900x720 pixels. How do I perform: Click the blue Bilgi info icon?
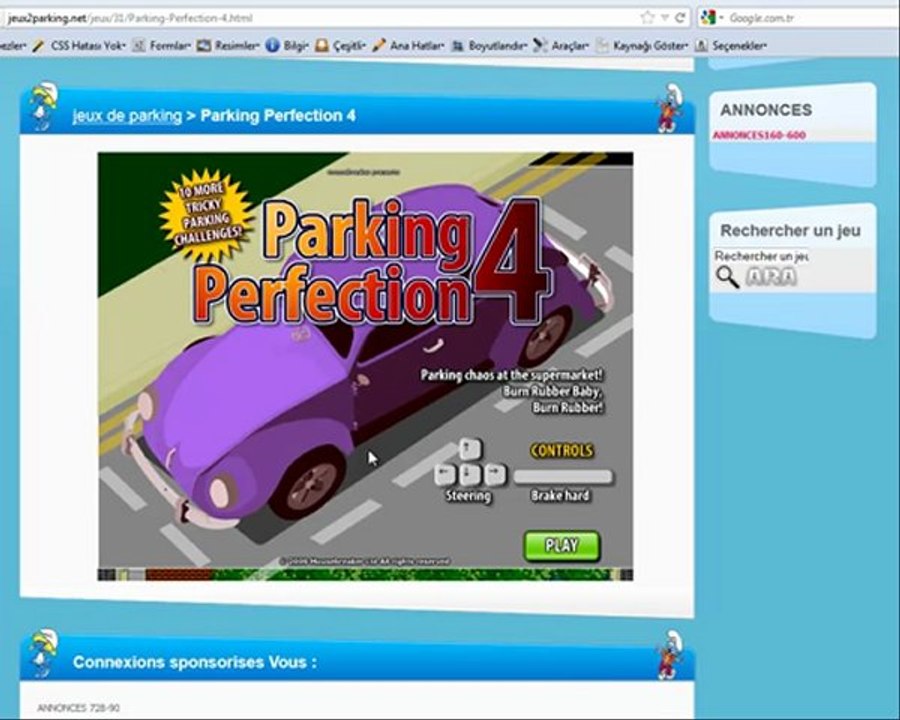[273, 45]
